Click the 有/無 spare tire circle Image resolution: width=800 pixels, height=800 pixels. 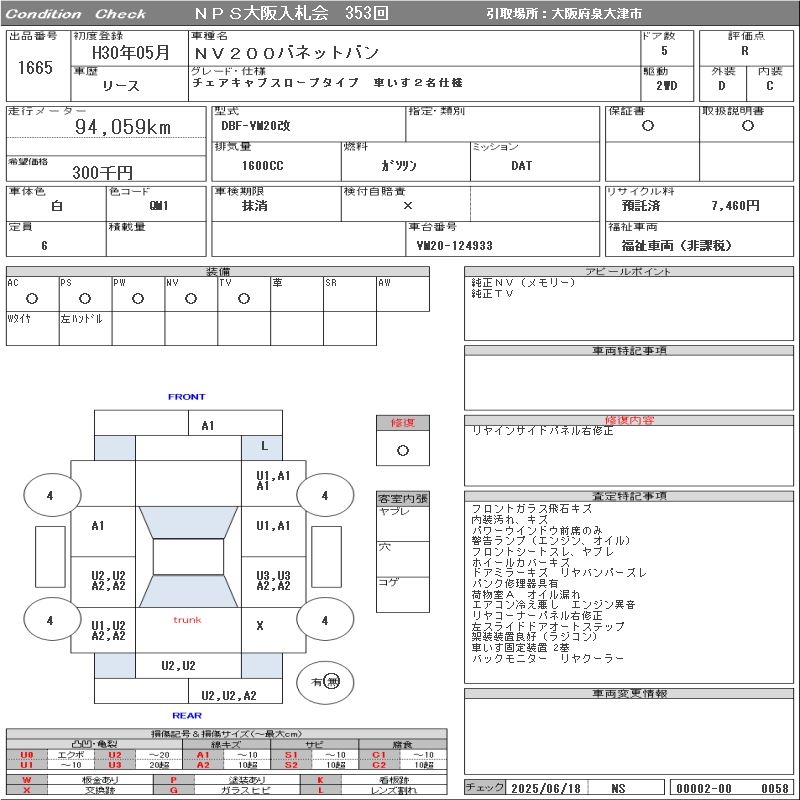pyautogui.click(x=325, y=682)
